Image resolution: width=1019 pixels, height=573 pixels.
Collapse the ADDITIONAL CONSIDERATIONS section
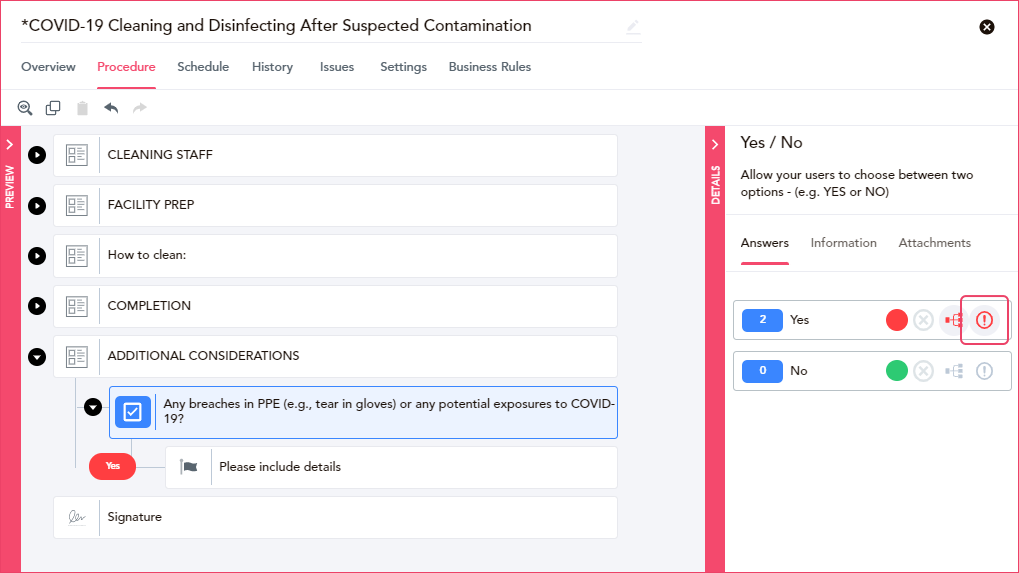37,357
